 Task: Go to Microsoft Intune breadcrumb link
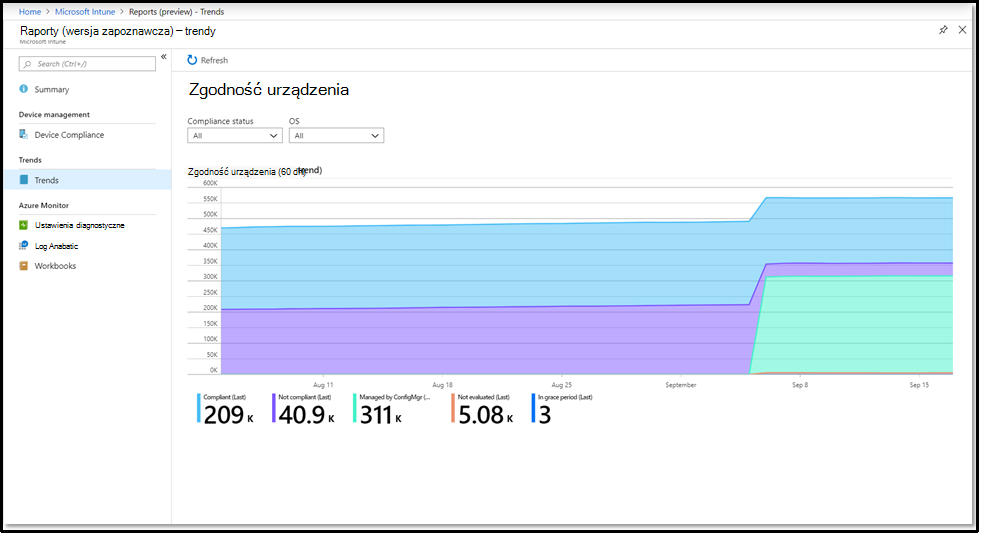[x=85, y=11]
